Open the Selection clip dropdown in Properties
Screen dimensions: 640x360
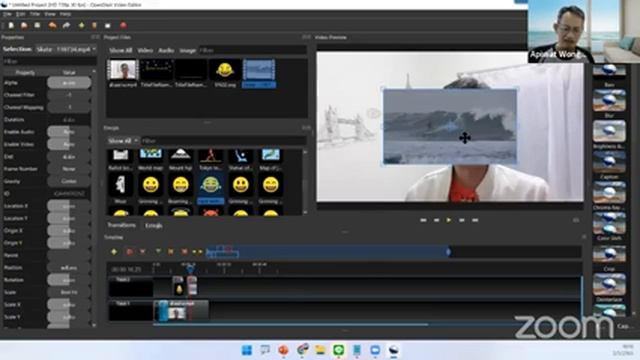click(x=65, y=49)
